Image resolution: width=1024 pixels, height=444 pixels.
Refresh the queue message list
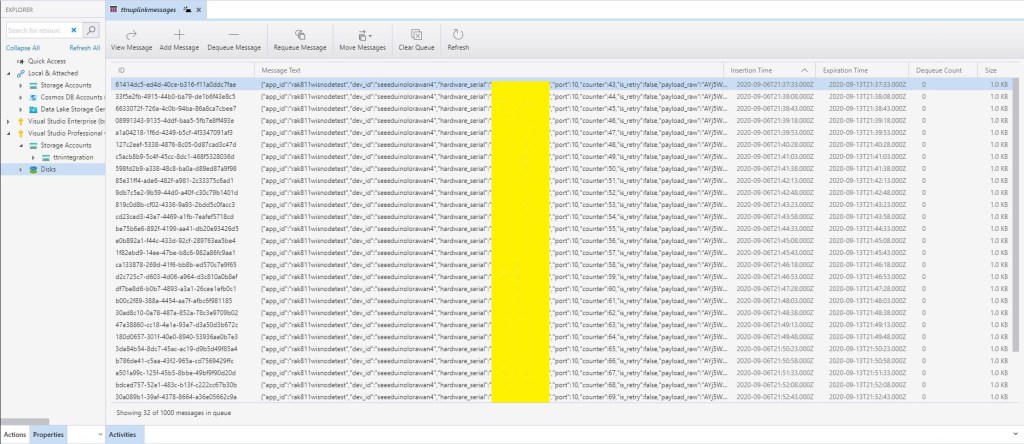tap(458, 33)
